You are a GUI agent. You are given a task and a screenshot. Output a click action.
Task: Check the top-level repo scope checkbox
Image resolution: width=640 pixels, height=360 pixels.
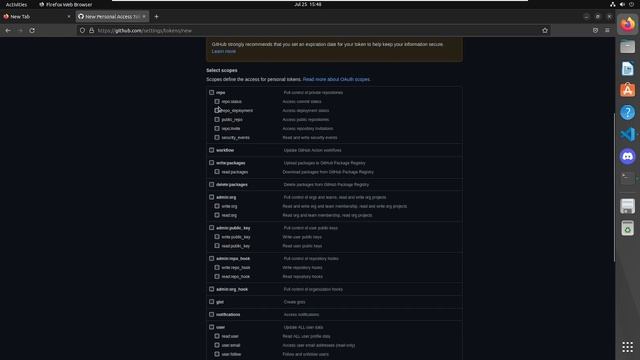point(211,93)
